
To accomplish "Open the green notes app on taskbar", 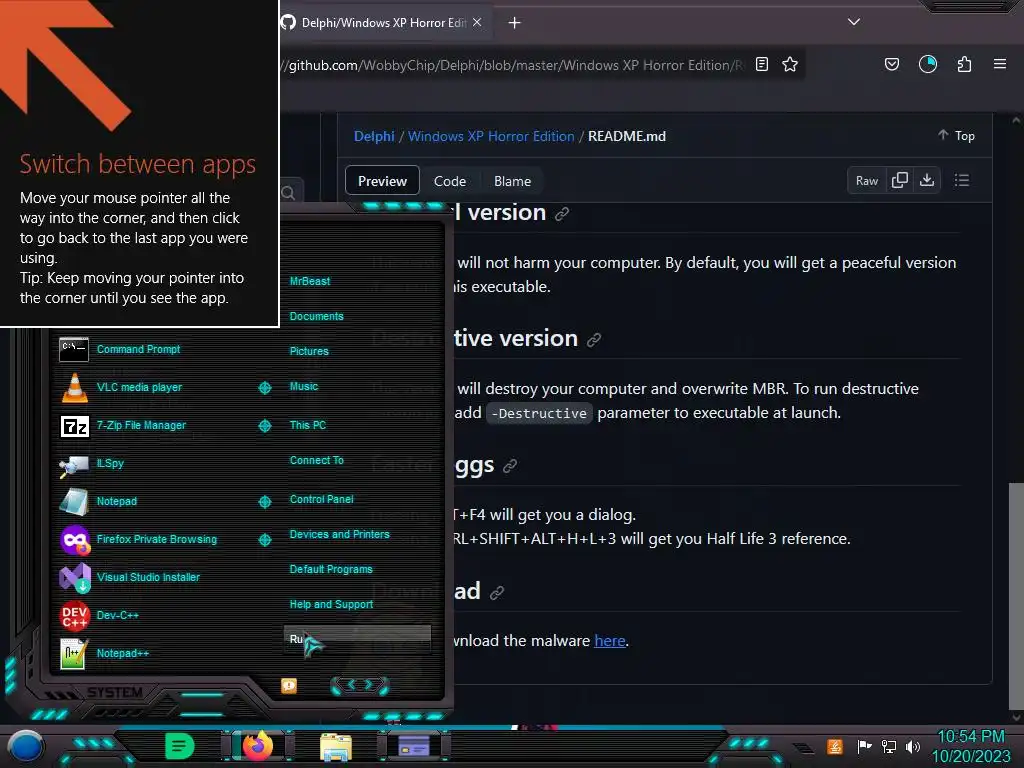I will (x=179, y=746).
